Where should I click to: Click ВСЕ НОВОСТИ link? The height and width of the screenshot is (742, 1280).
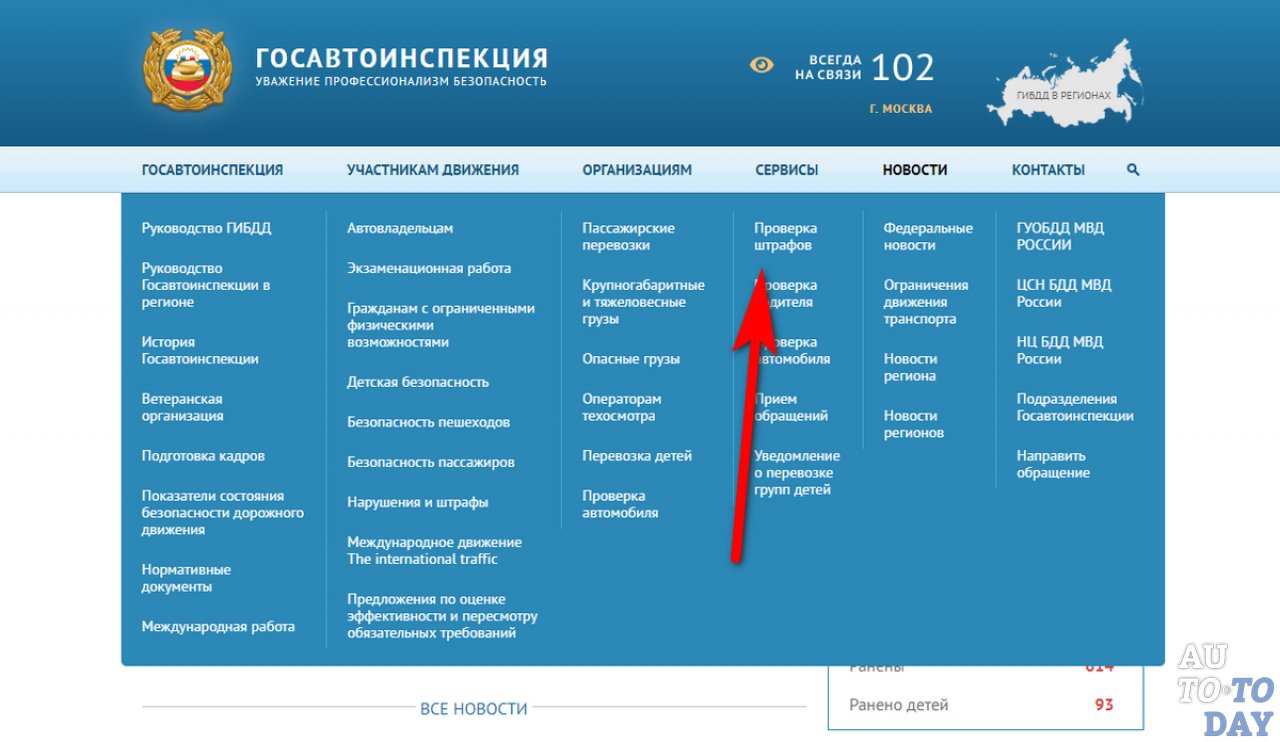coord(473,708)
